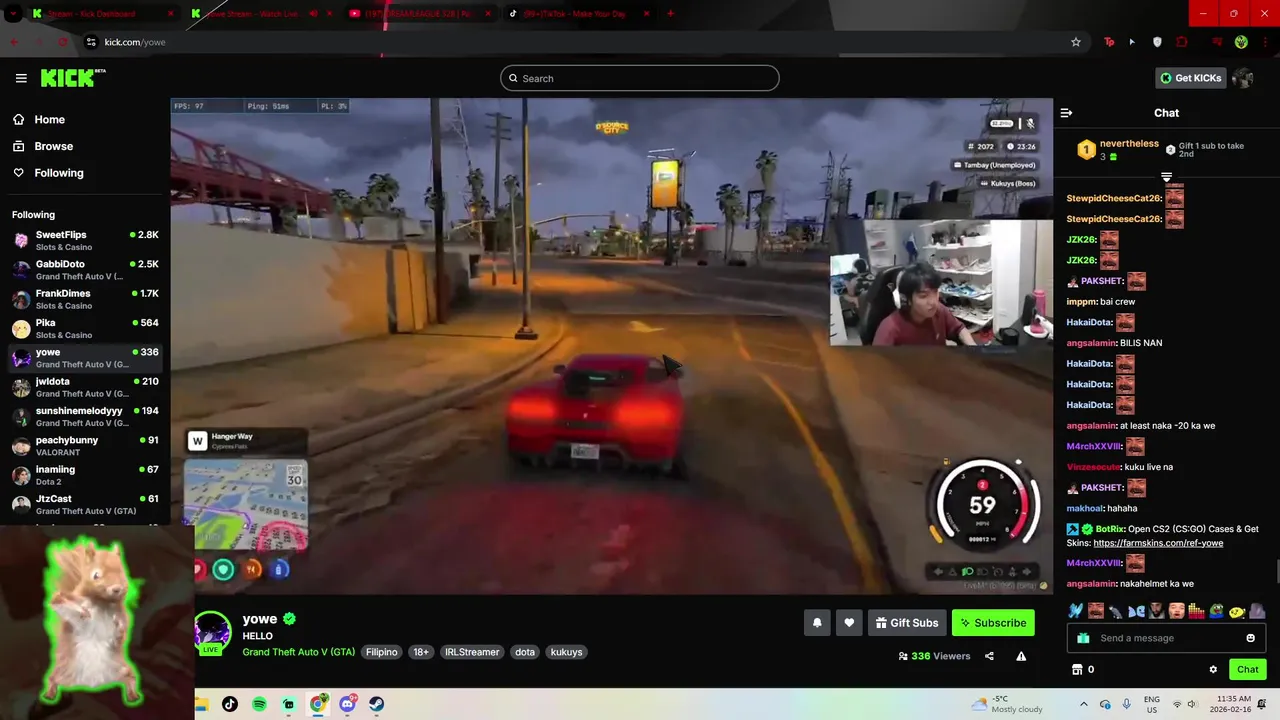The image size is (1280, 720).
Task: Open FrankDimes channel in Following list
Action: [x=85, y=299]
